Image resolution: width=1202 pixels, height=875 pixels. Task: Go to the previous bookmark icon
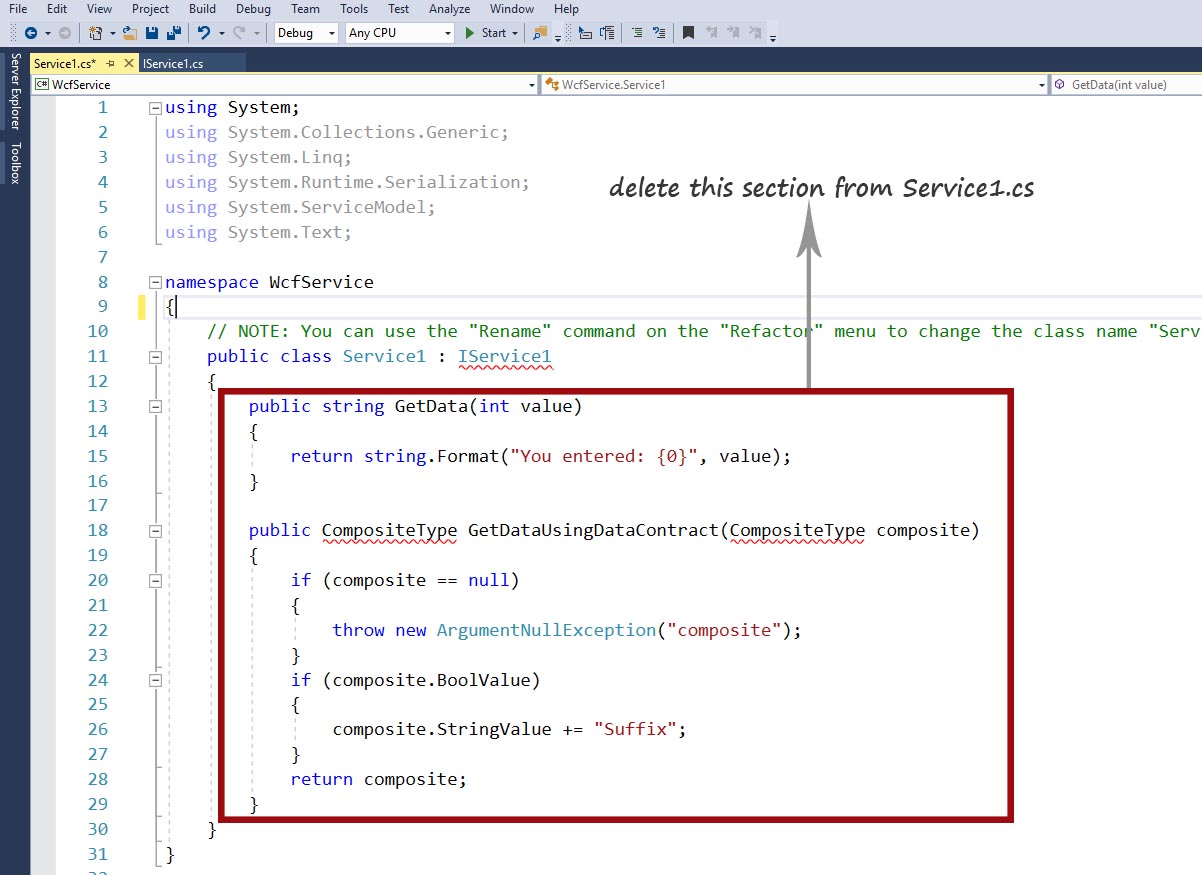pyautogui.click(x=712, y=33)
